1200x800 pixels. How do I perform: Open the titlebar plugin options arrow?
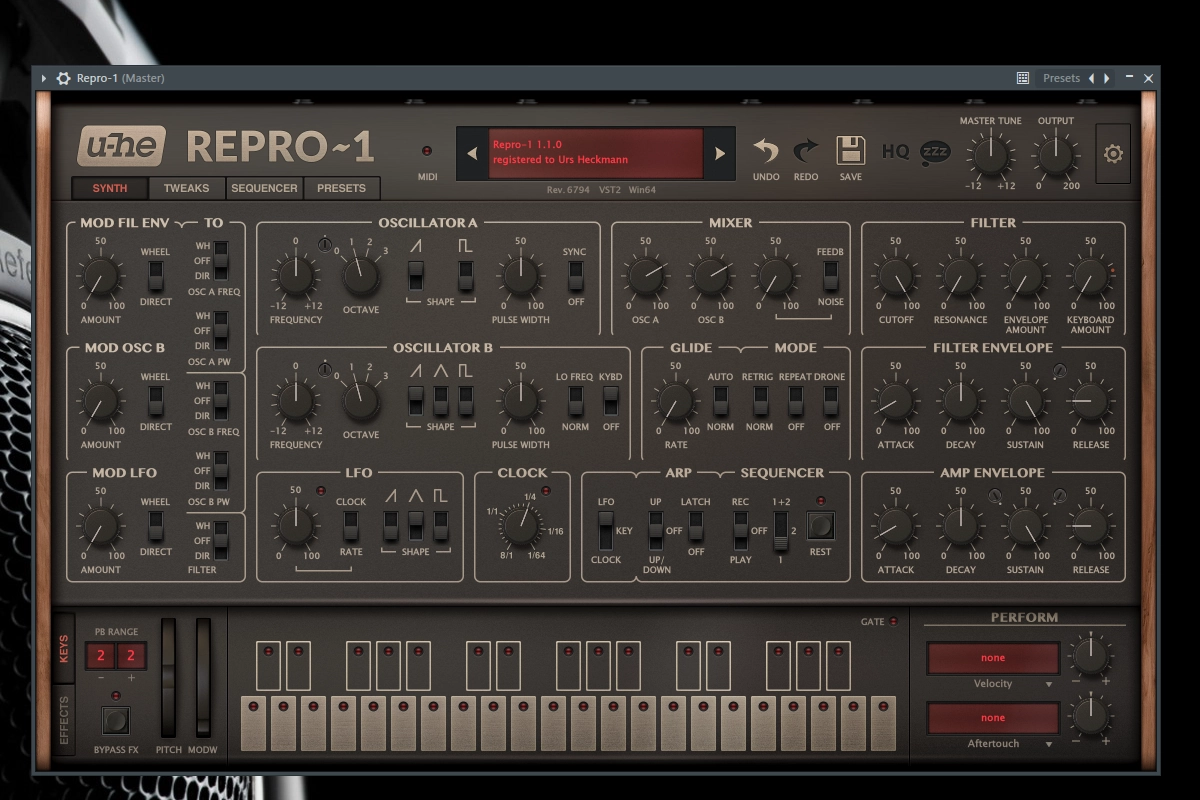43,78
